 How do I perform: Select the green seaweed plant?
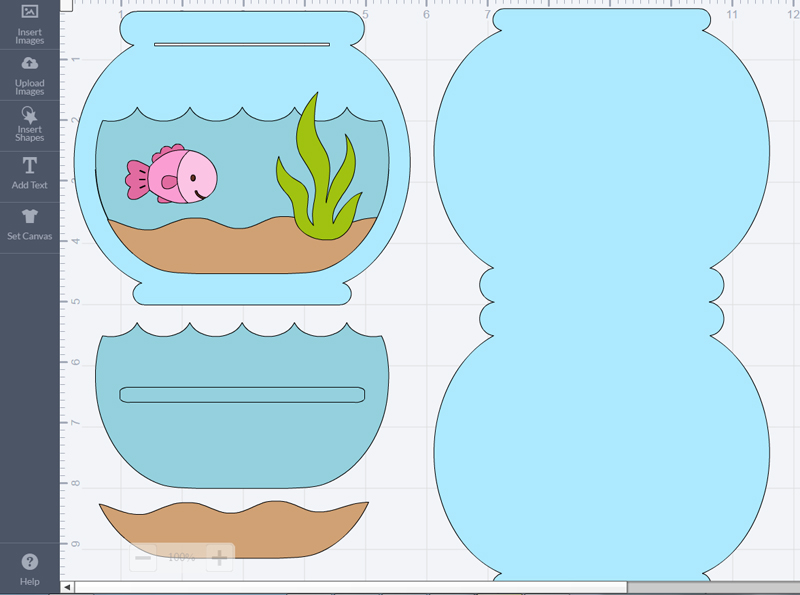317,172
